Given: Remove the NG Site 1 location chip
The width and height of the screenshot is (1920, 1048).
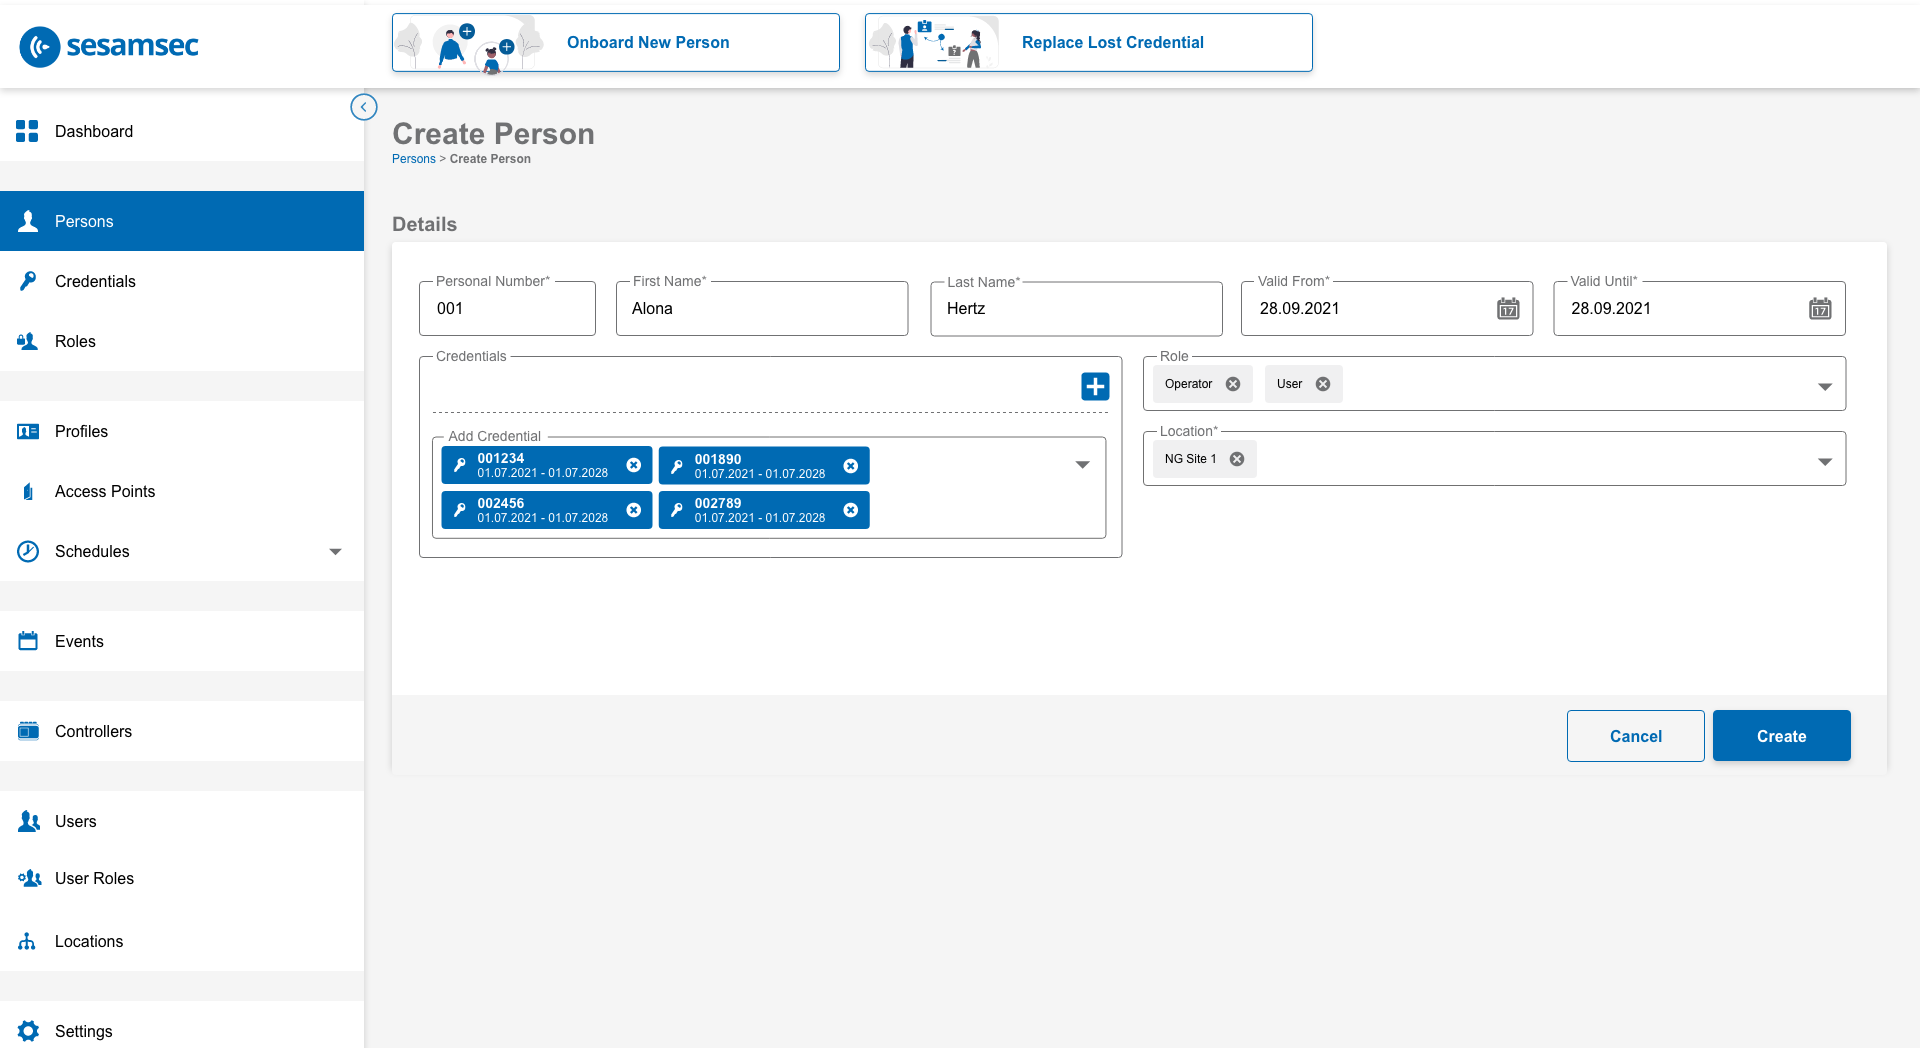Looking at the screenshot, I should pyautogui.click(x=1237, y=459).
